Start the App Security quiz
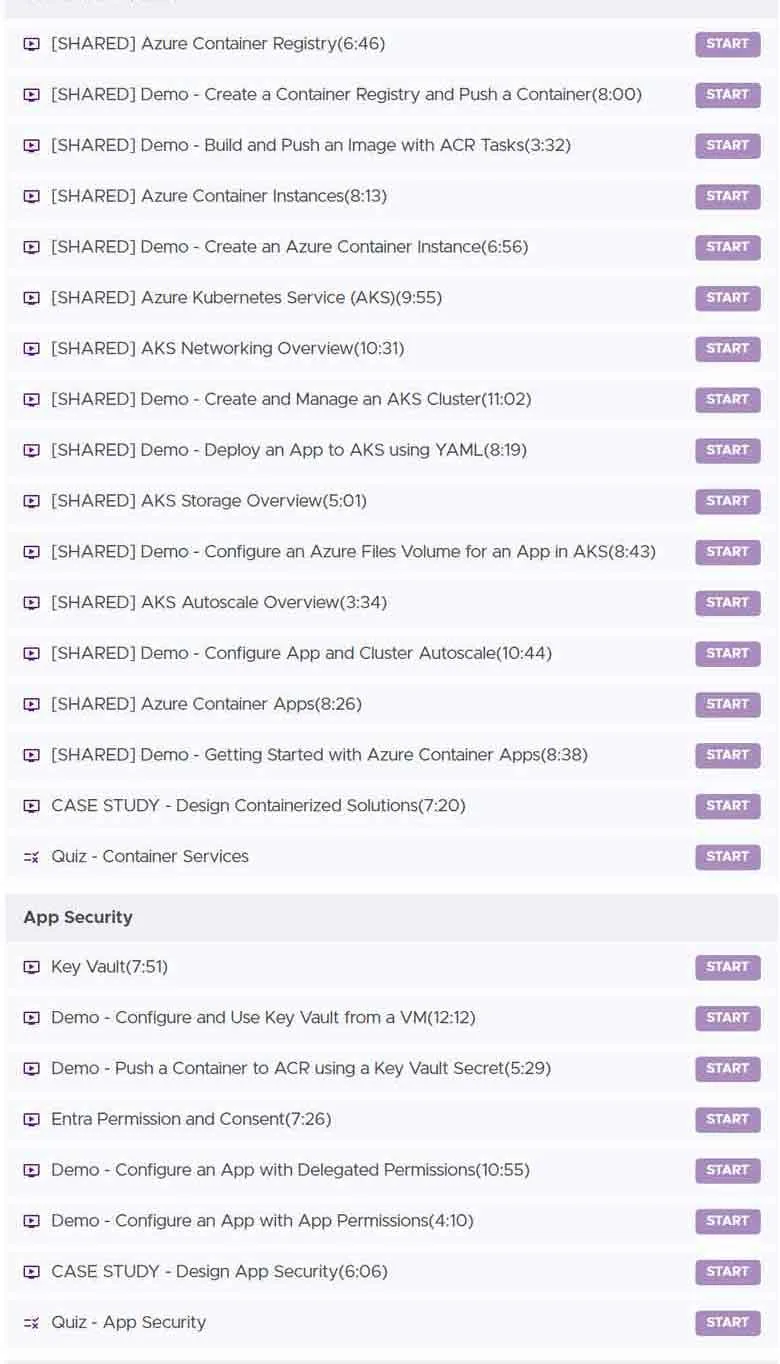The width and height of the screenshot is (780, 1364). pos(728,1323)
